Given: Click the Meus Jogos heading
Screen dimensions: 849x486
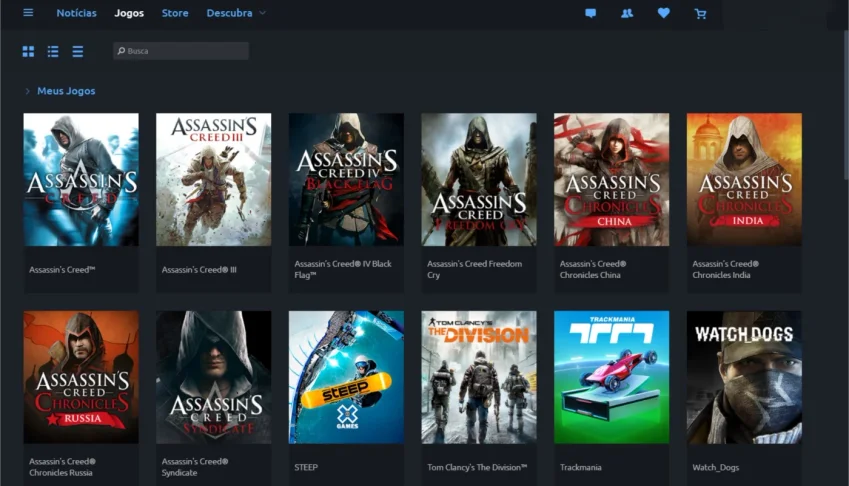Looking at the screenshot, I should pyautogui.click(x=66, y=91).
